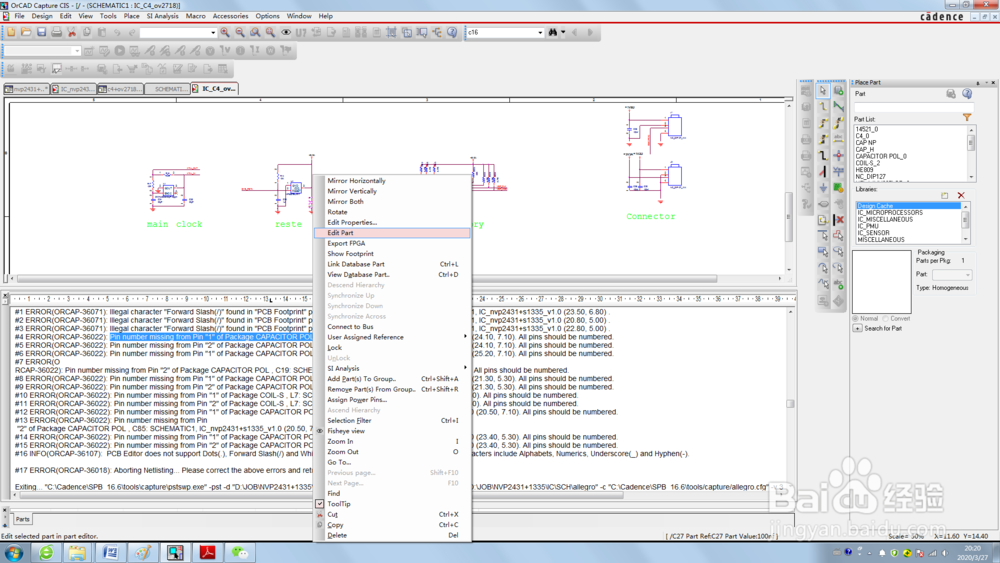Image resolution: width=1000 pixels, height=563 pixels.
Task: Open Adobe Acrobat from taskbar
Action: 207,552
